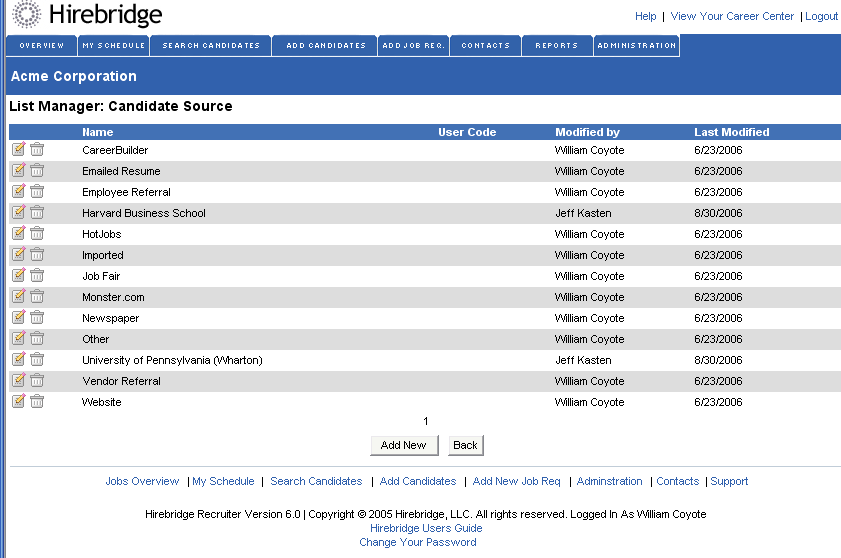Delete the Other source entry
The image size is (841, 558).
(x=37, y=337)
